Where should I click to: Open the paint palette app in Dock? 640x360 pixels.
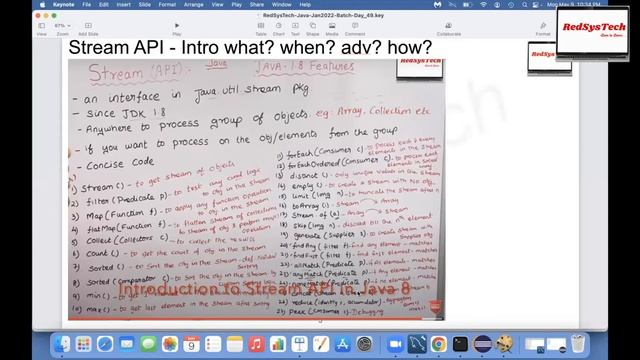tap(504, 344)
